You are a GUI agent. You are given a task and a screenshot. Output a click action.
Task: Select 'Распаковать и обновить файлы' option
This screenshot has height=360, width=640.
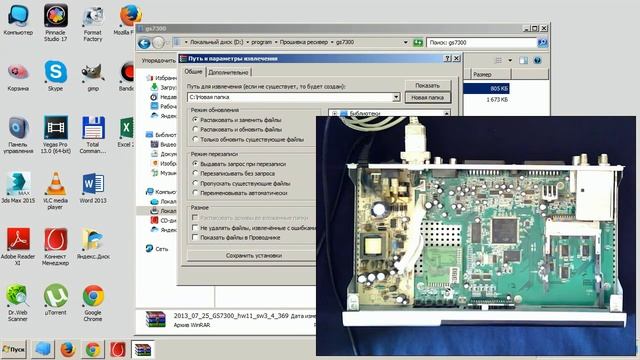tap(195, 129)
